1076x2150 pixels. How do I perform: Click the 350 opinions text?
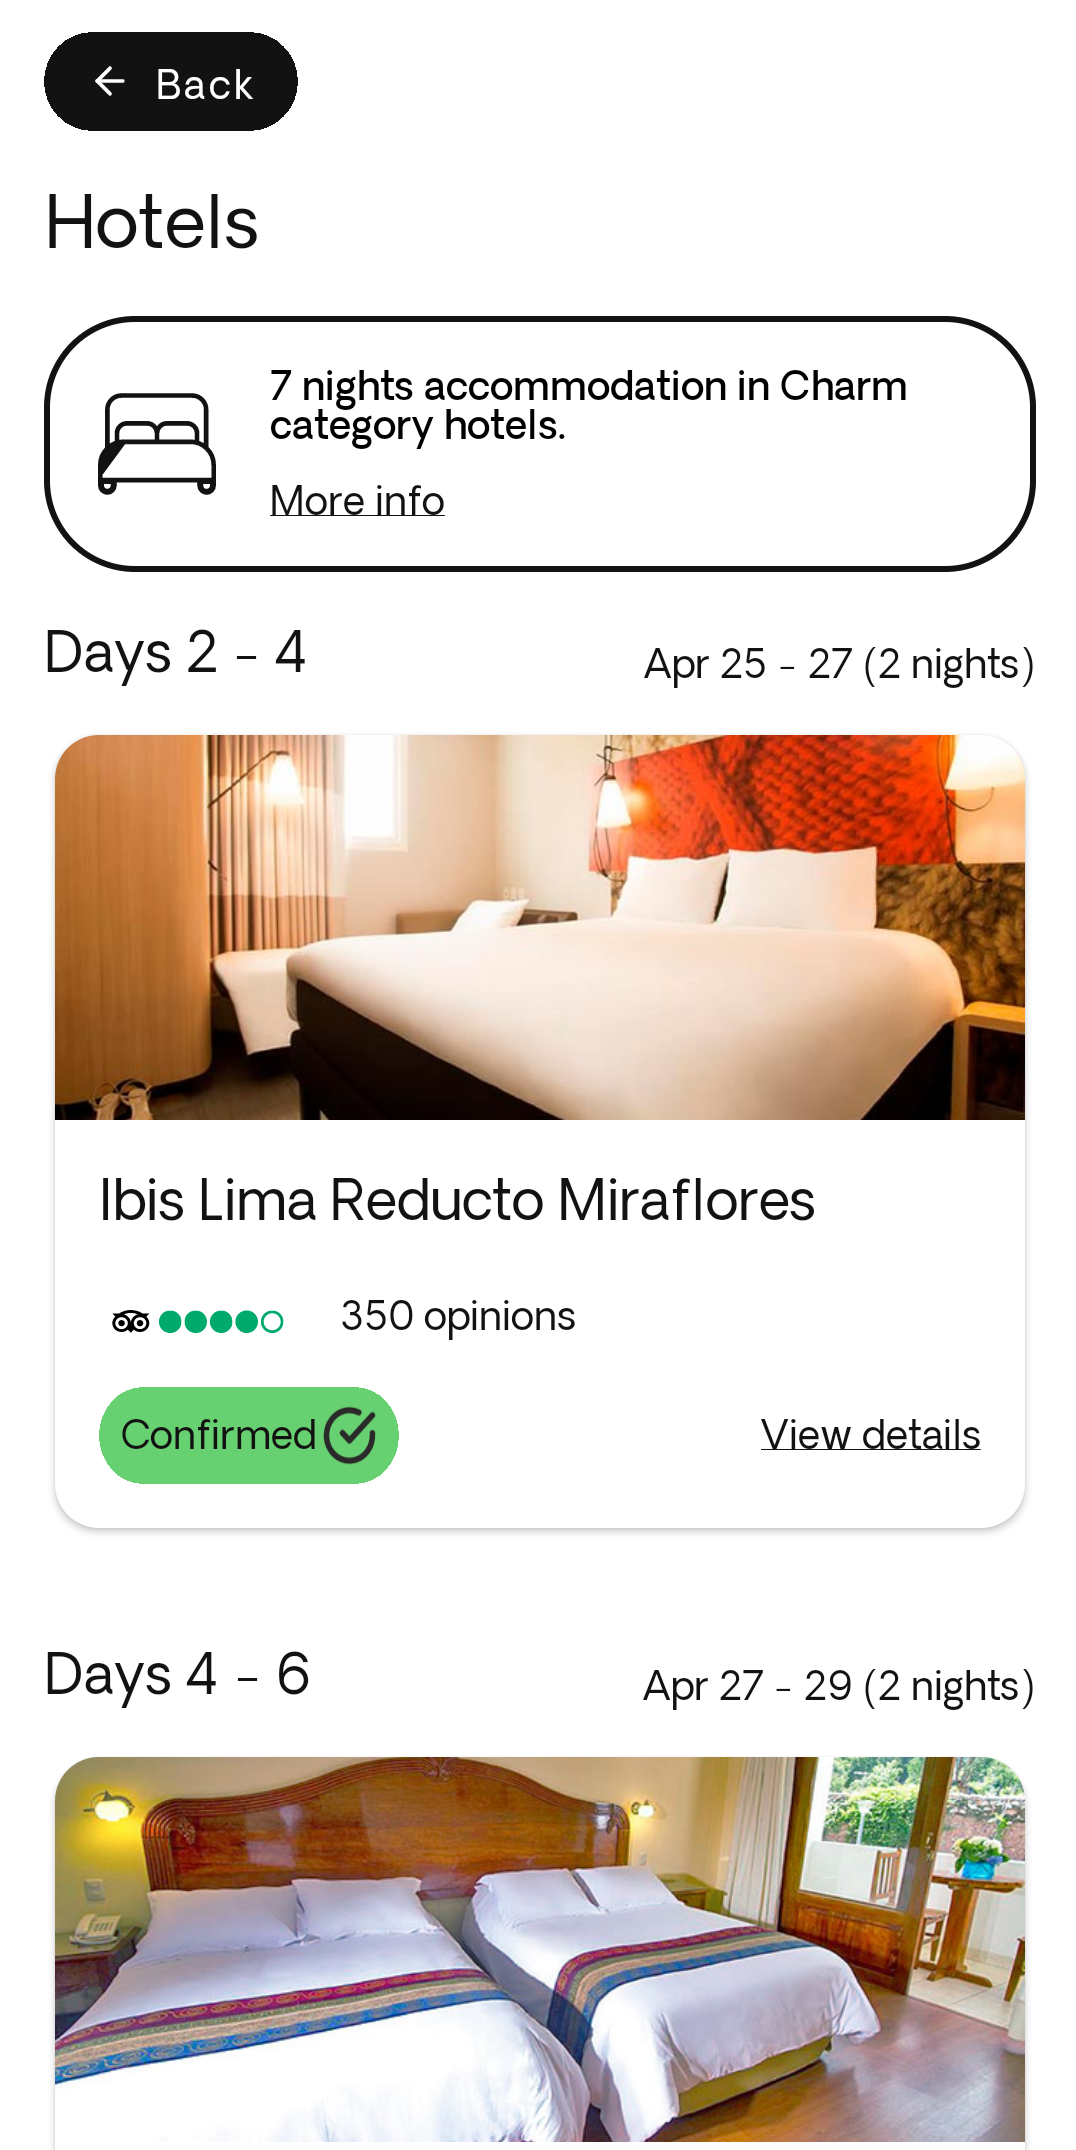point(458,1317)
